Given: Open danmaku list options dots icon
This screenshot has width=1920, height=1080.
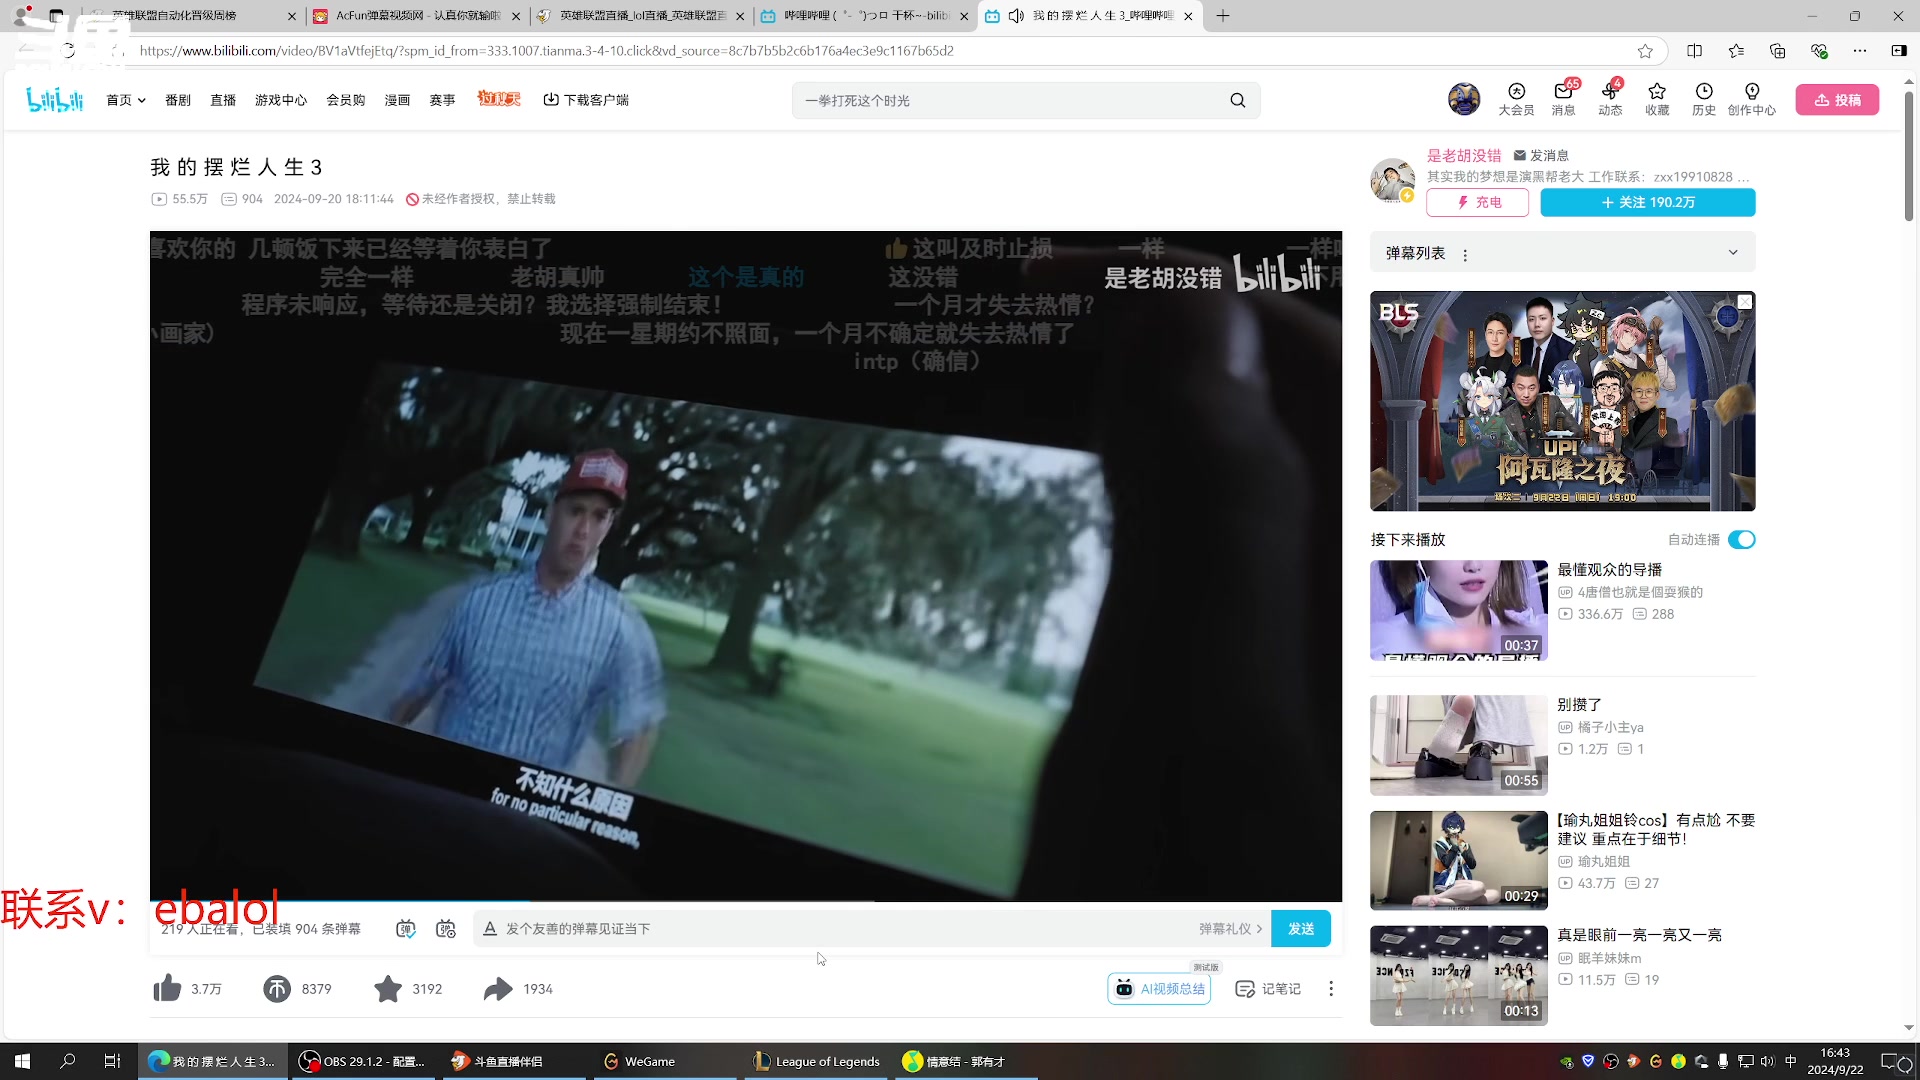Looking at the screenshot, I should [1465, 255].
